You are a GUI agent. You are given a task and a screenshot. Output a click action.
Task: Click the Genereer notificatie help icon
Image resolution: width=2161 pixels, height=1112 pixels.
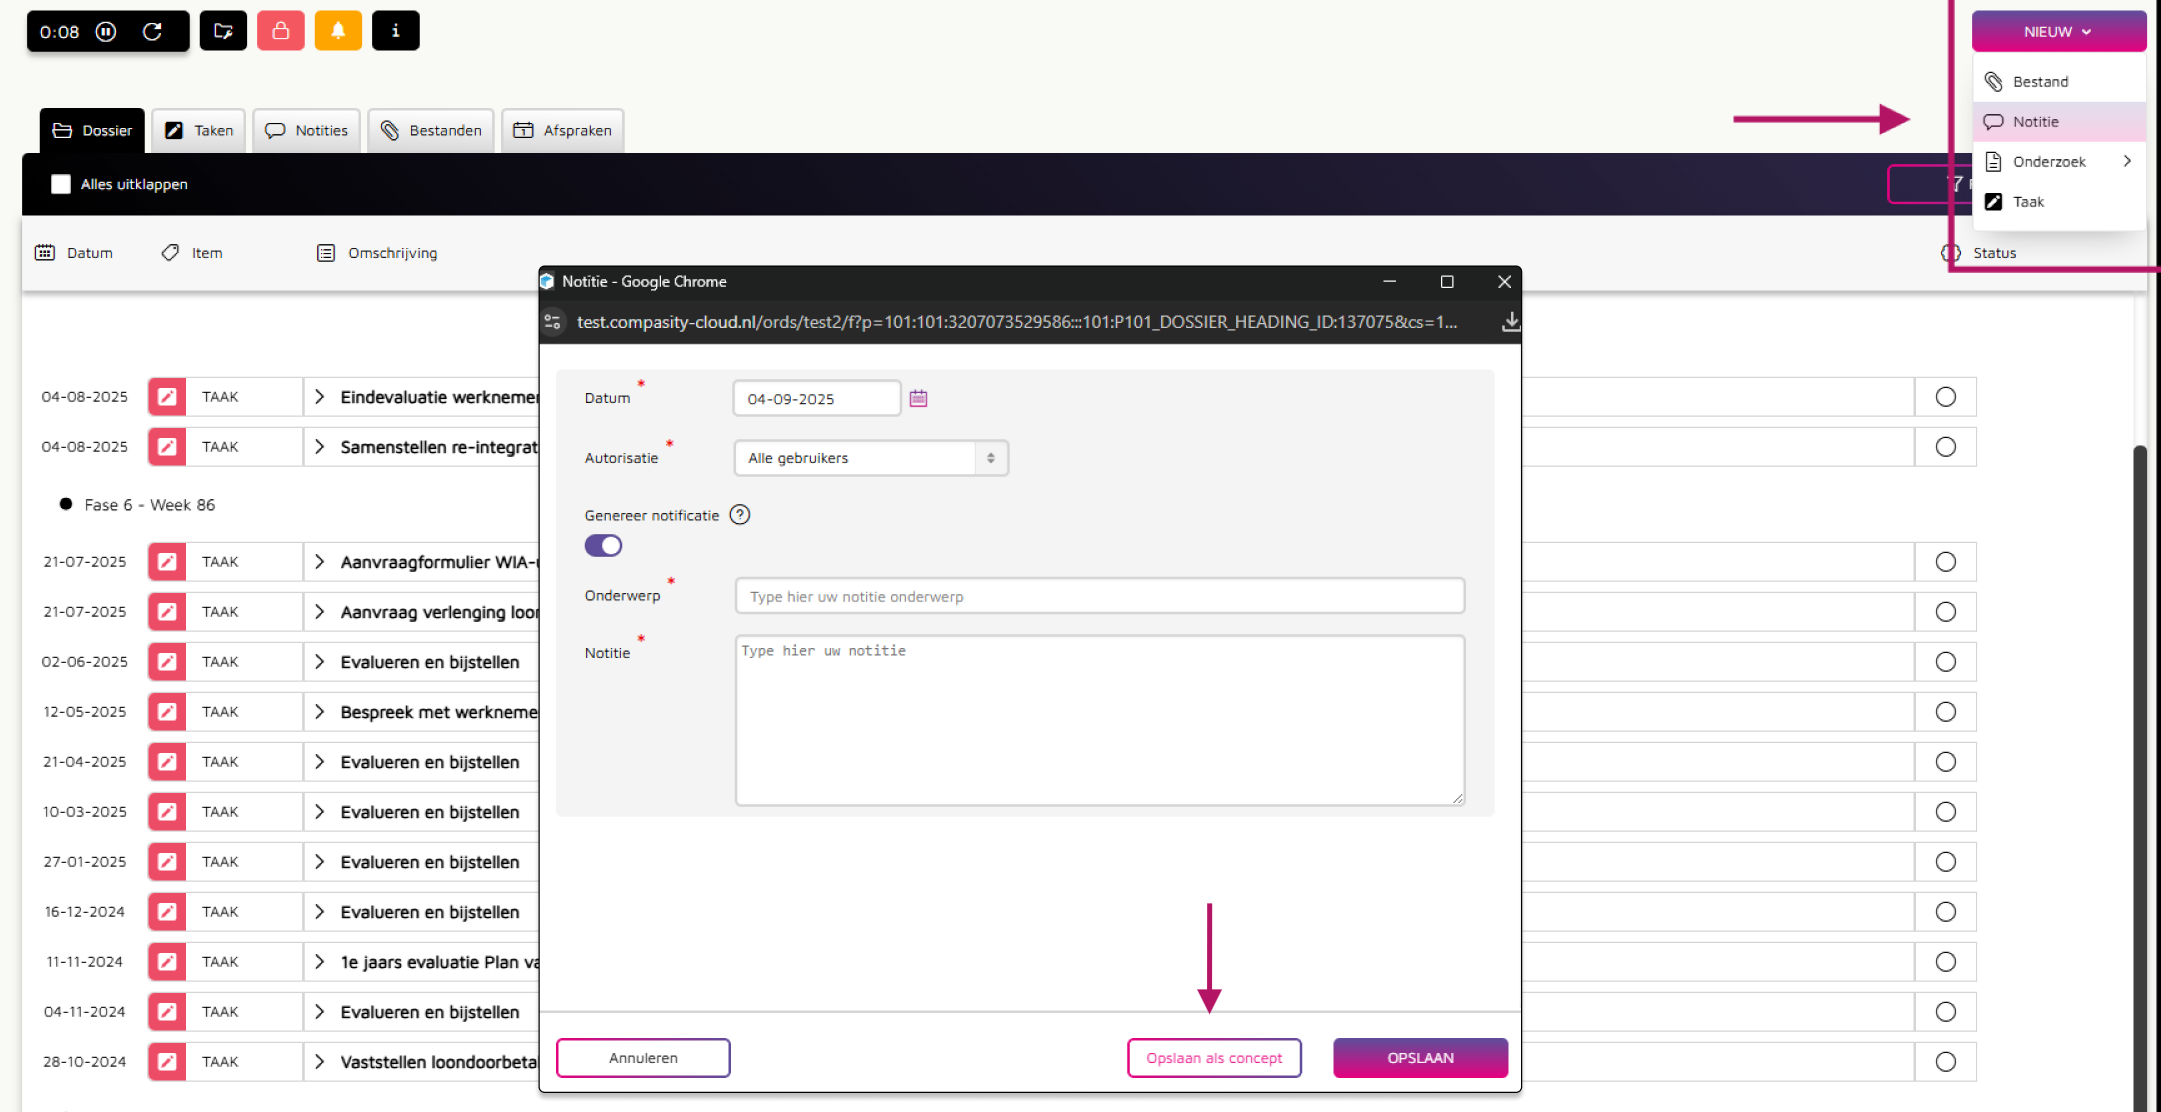click(739, 515)
